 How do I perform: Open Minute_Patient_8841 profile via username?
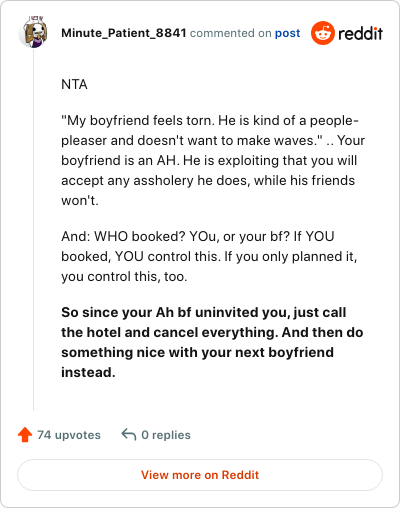point(124,33)
